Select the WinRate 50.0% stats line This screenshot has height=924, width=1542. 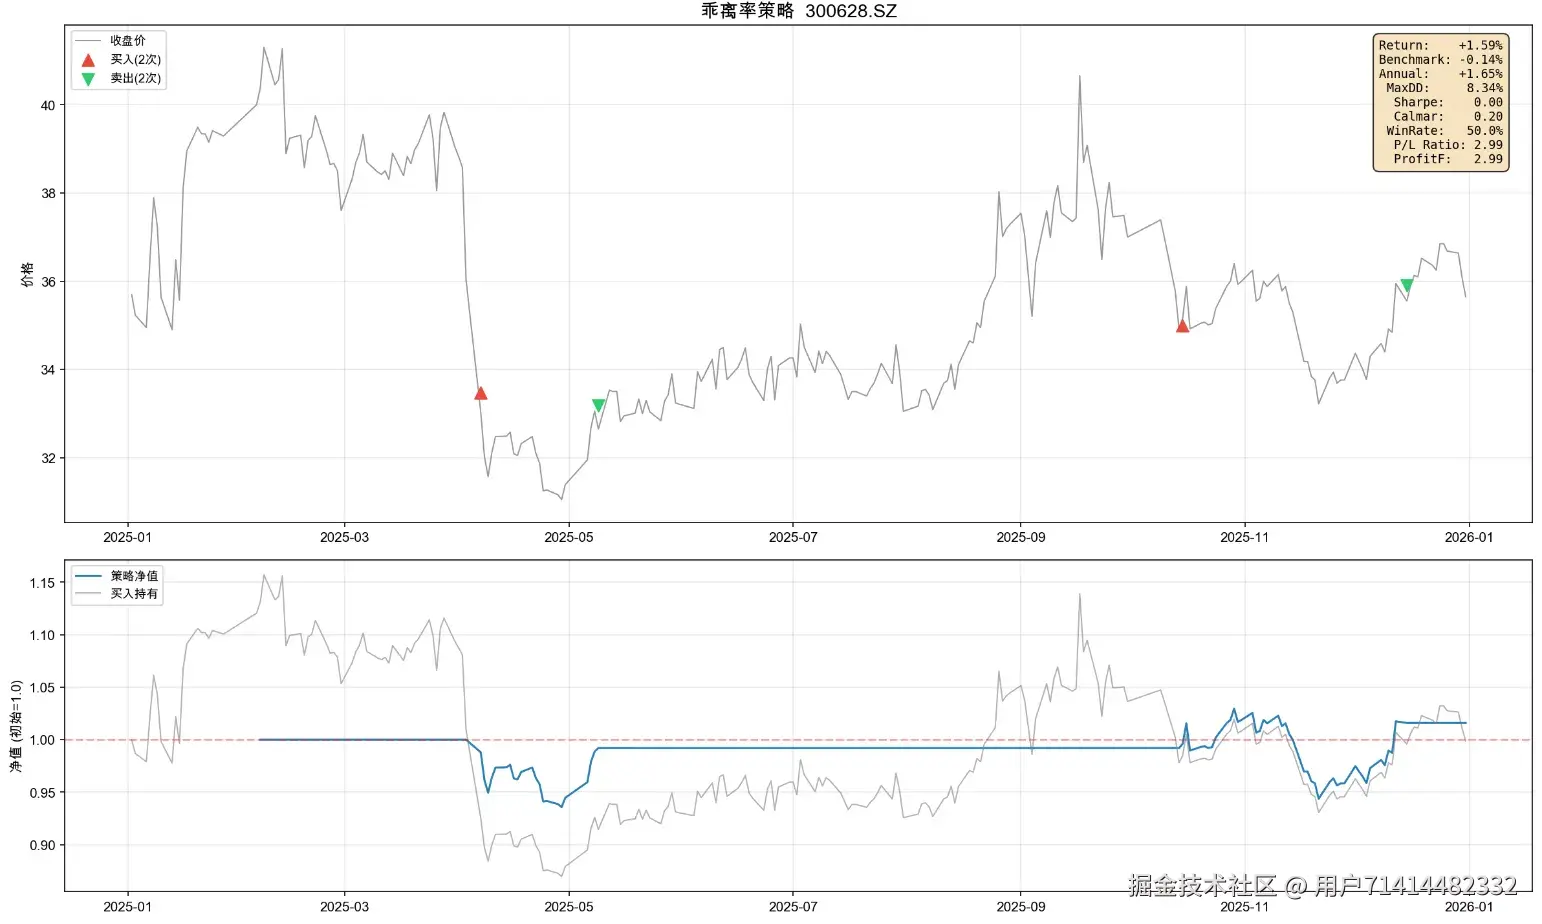point(1444,131)
